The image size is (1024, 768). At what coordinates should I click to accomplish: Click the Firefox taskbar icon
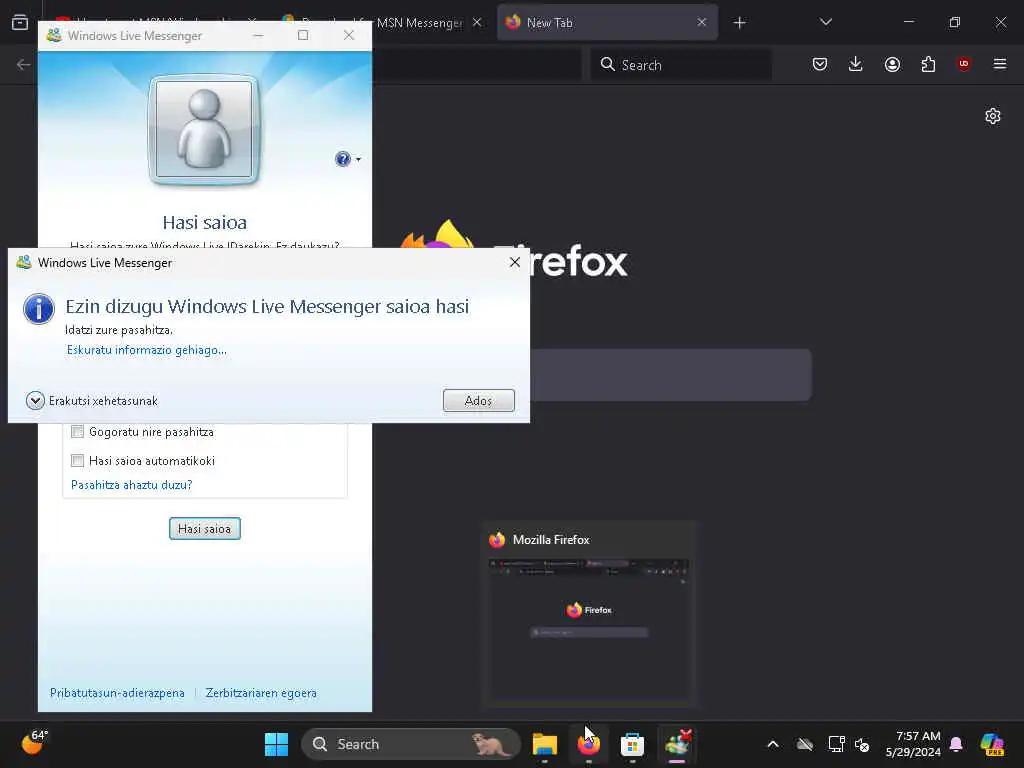pos(588,744)
